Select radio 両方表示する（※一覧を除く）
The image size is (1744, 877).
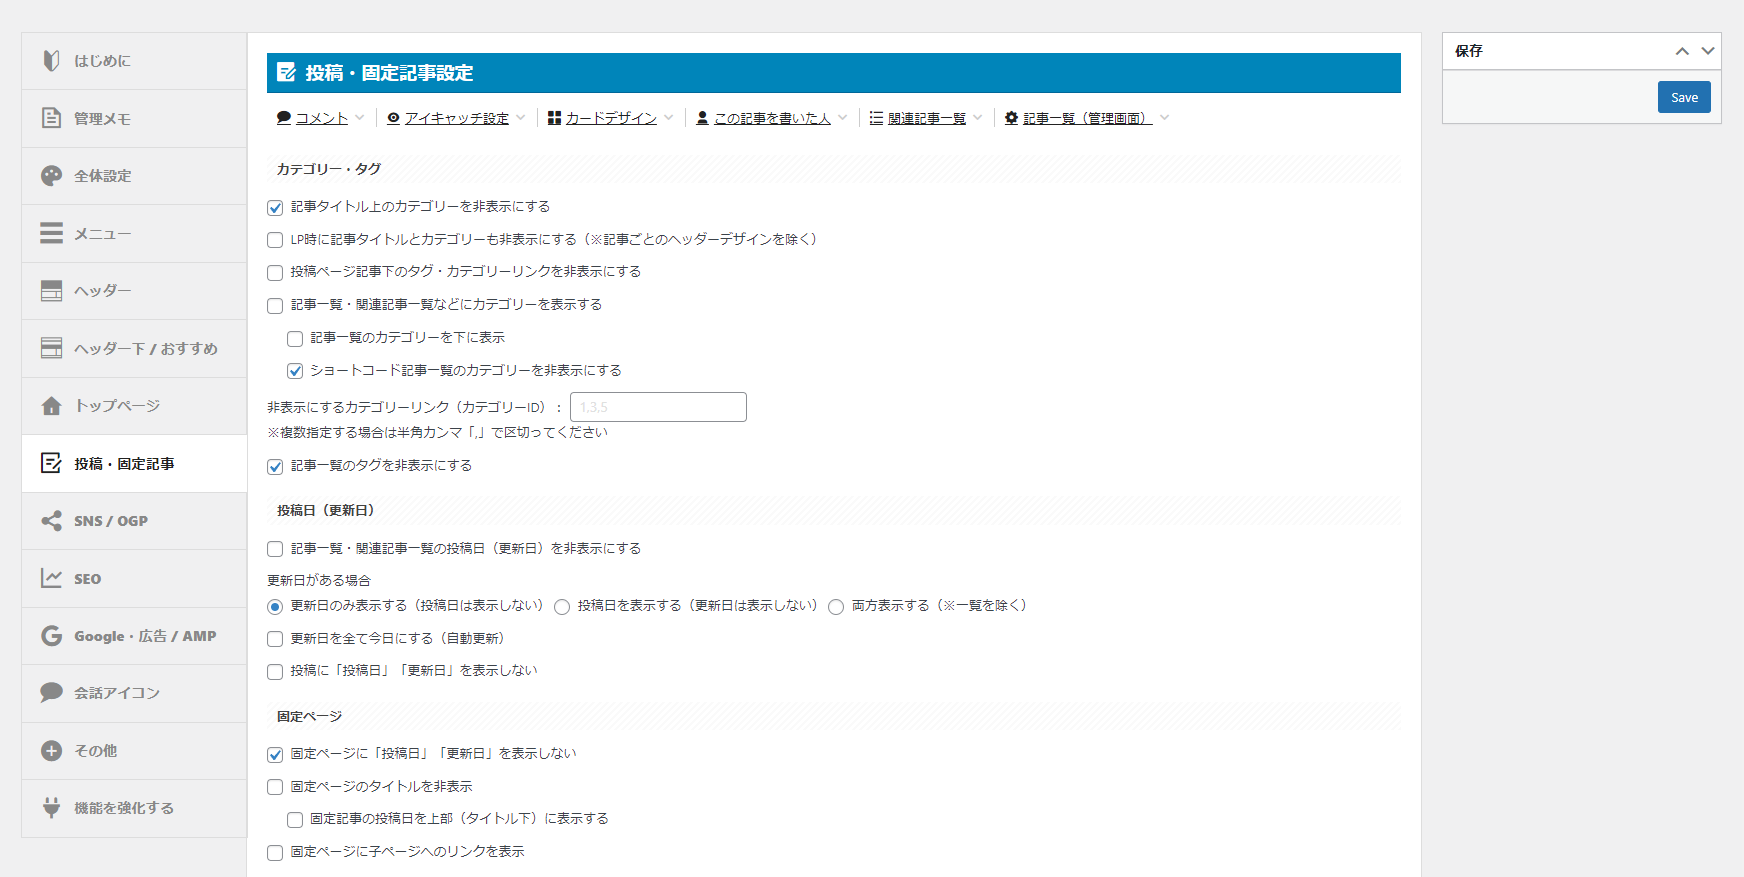(x=836, y=607)
